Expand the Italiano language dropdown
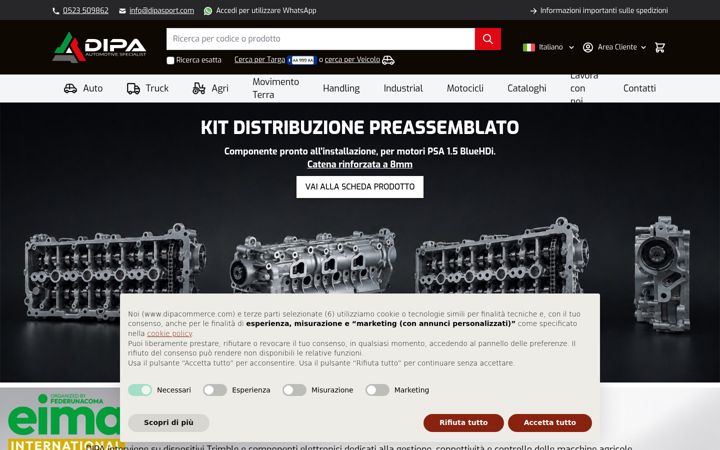The image size is (720, 450). [x=549, y=47]
